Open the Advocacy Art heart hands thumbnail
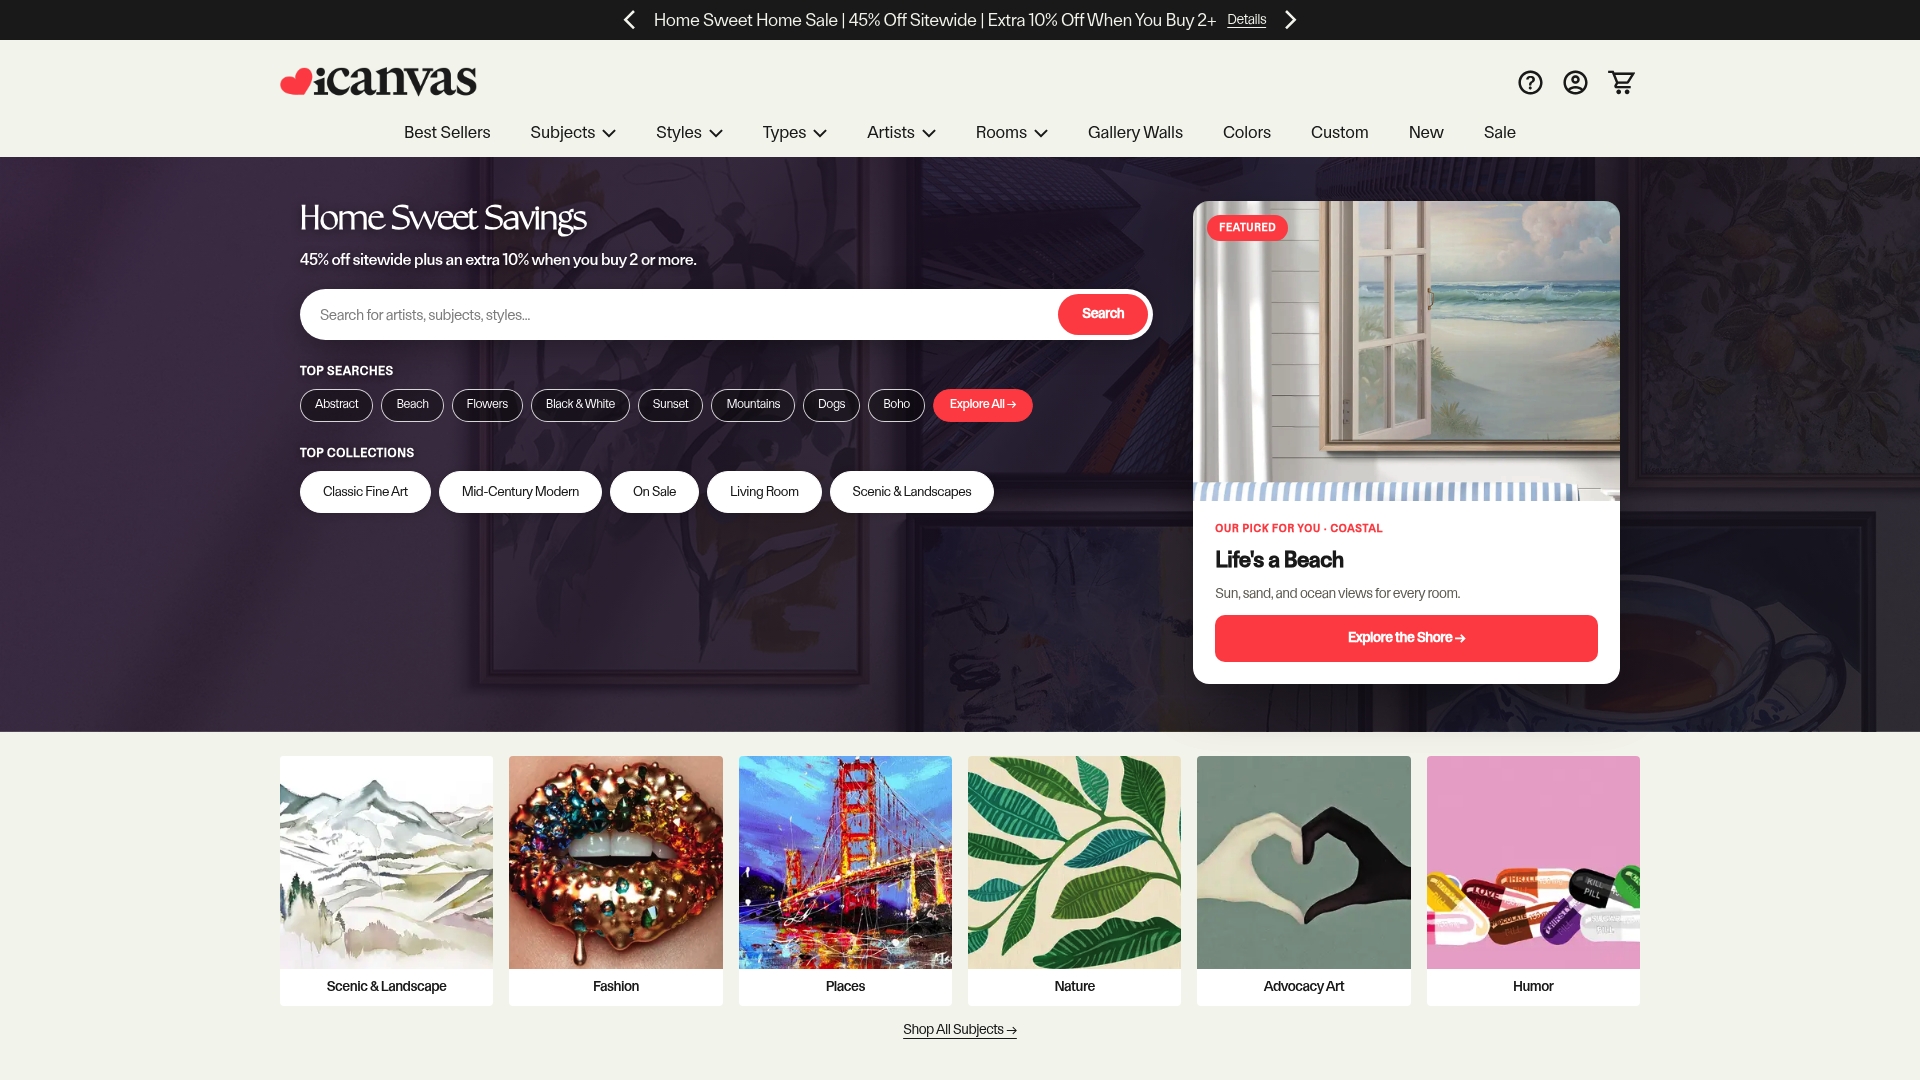 coord(1303,862)
